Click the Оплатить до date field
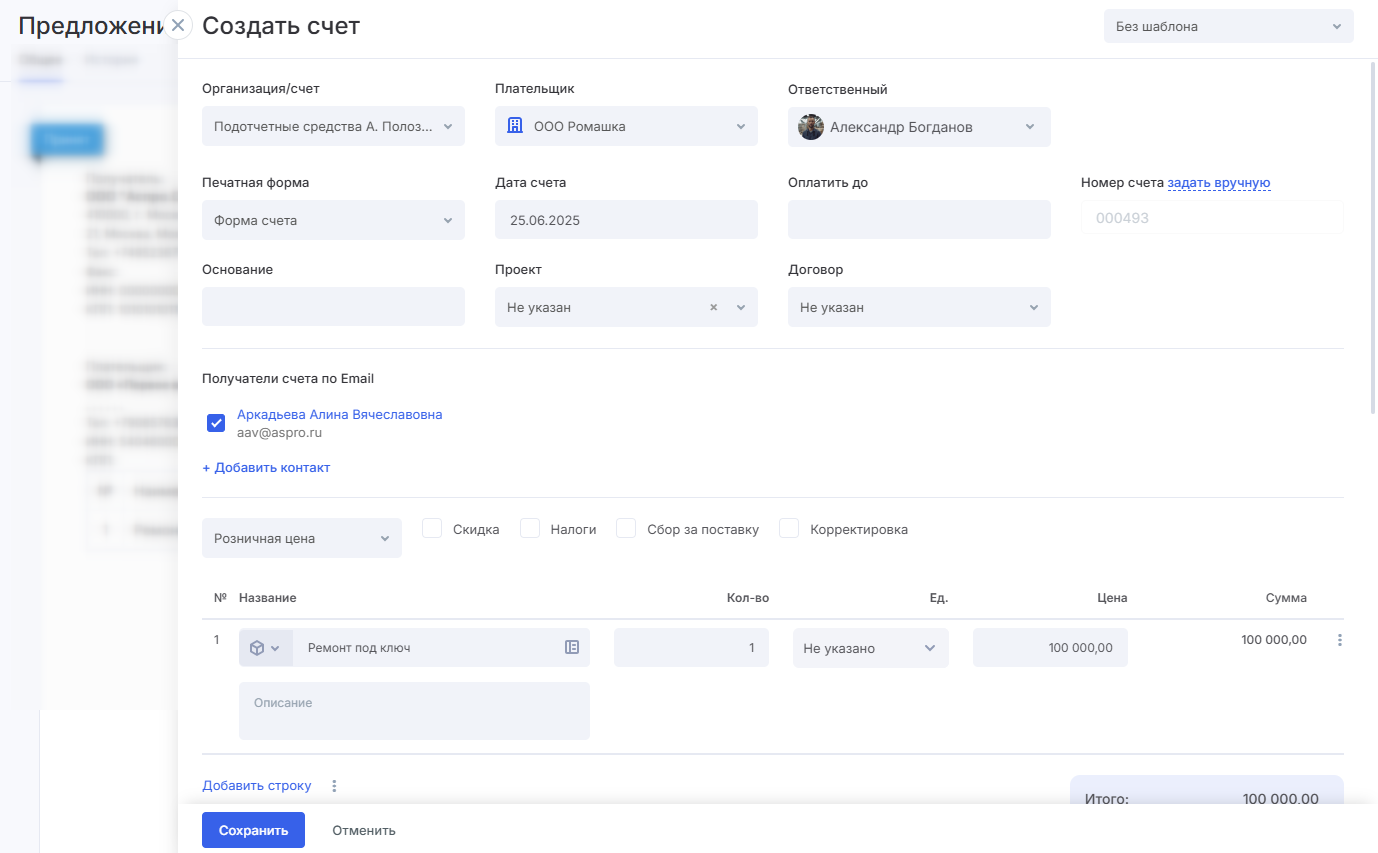 point(918,220)
